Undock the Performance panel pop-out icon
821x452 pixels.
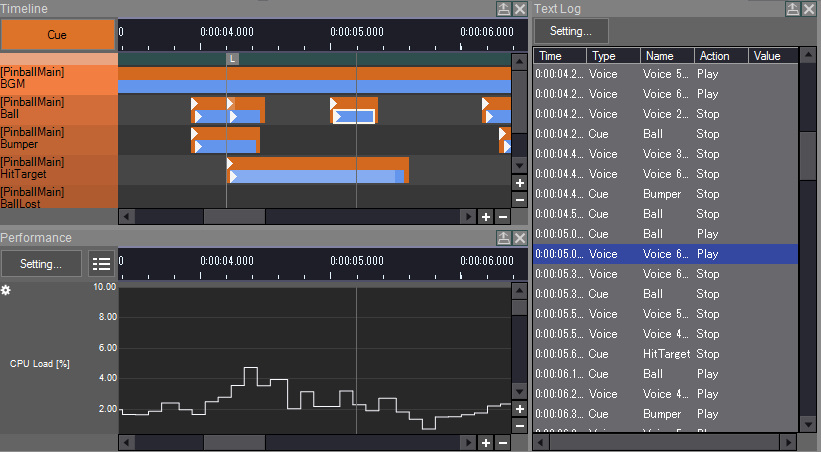point(503,238)
